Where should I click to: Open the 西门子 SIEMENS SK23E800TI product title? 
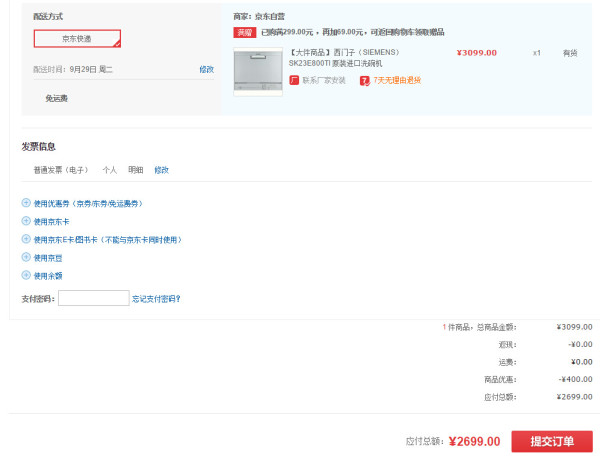344,58
